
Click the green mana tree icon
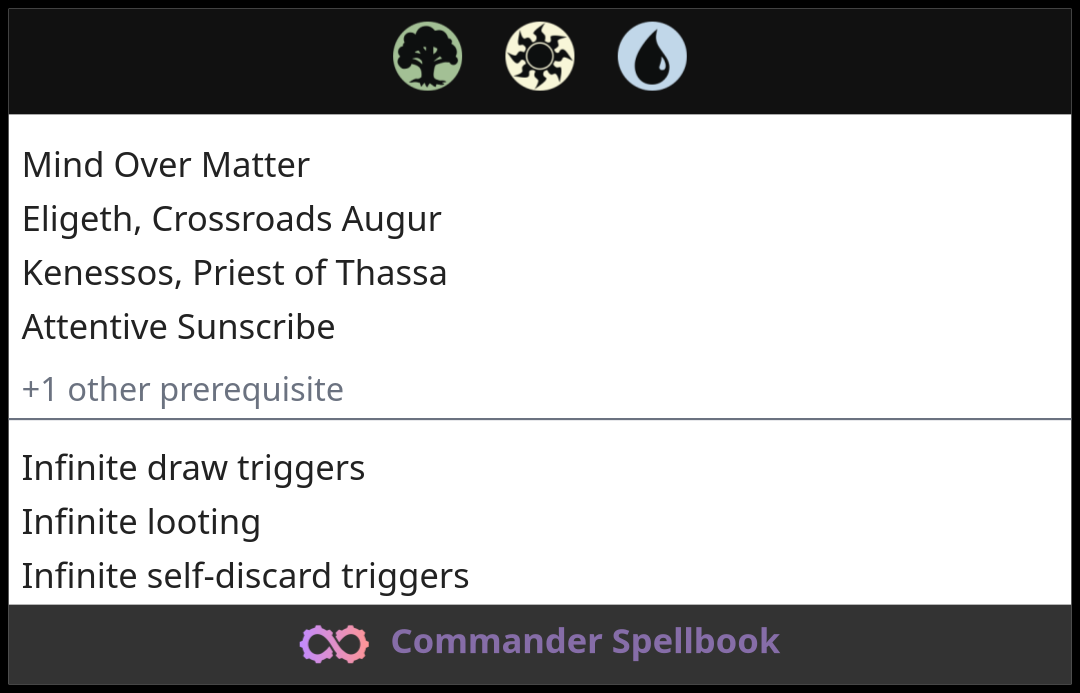click(428, 56)
